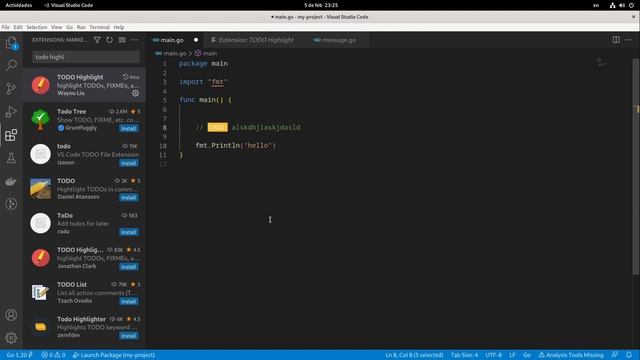Install the todo extension by izaxon

point(129,163)
